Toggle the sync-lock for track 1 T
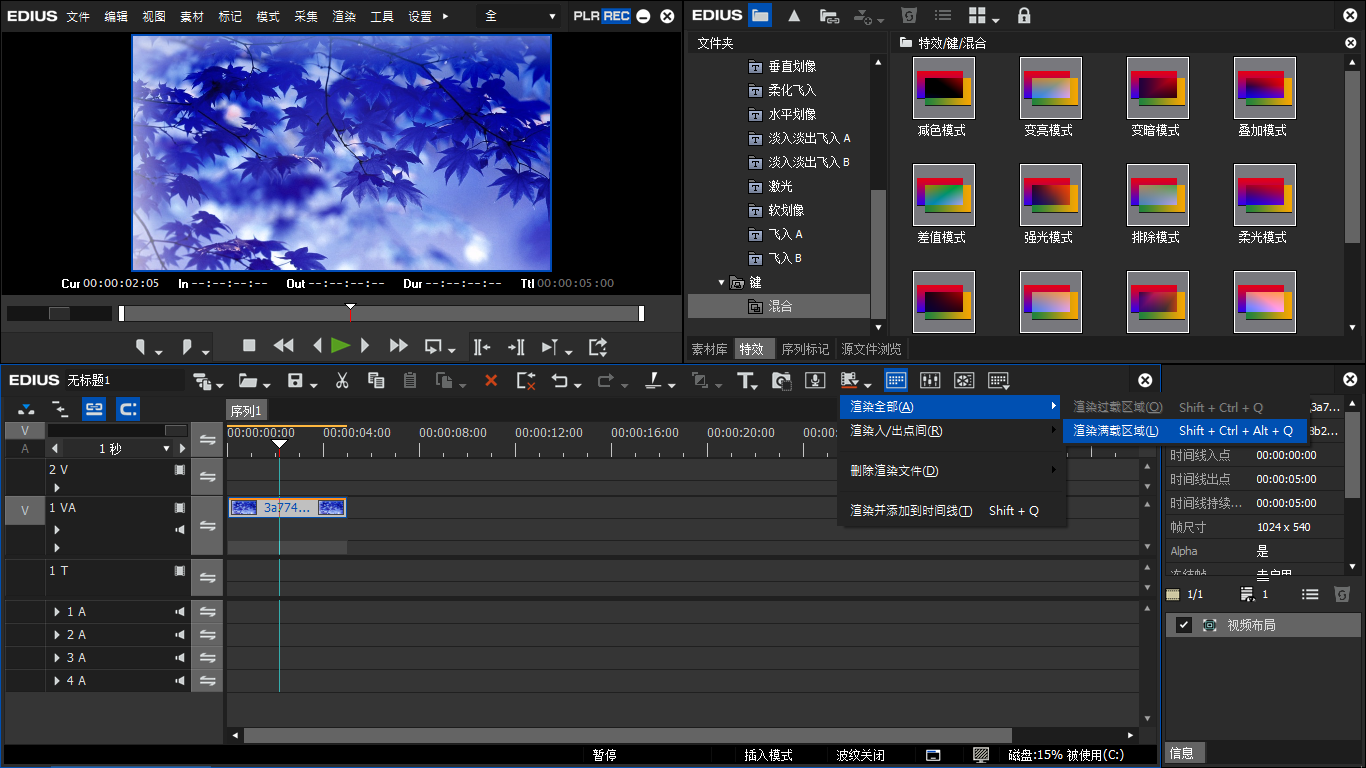Viewport: 1366px width, 768px height. [207, 578]
